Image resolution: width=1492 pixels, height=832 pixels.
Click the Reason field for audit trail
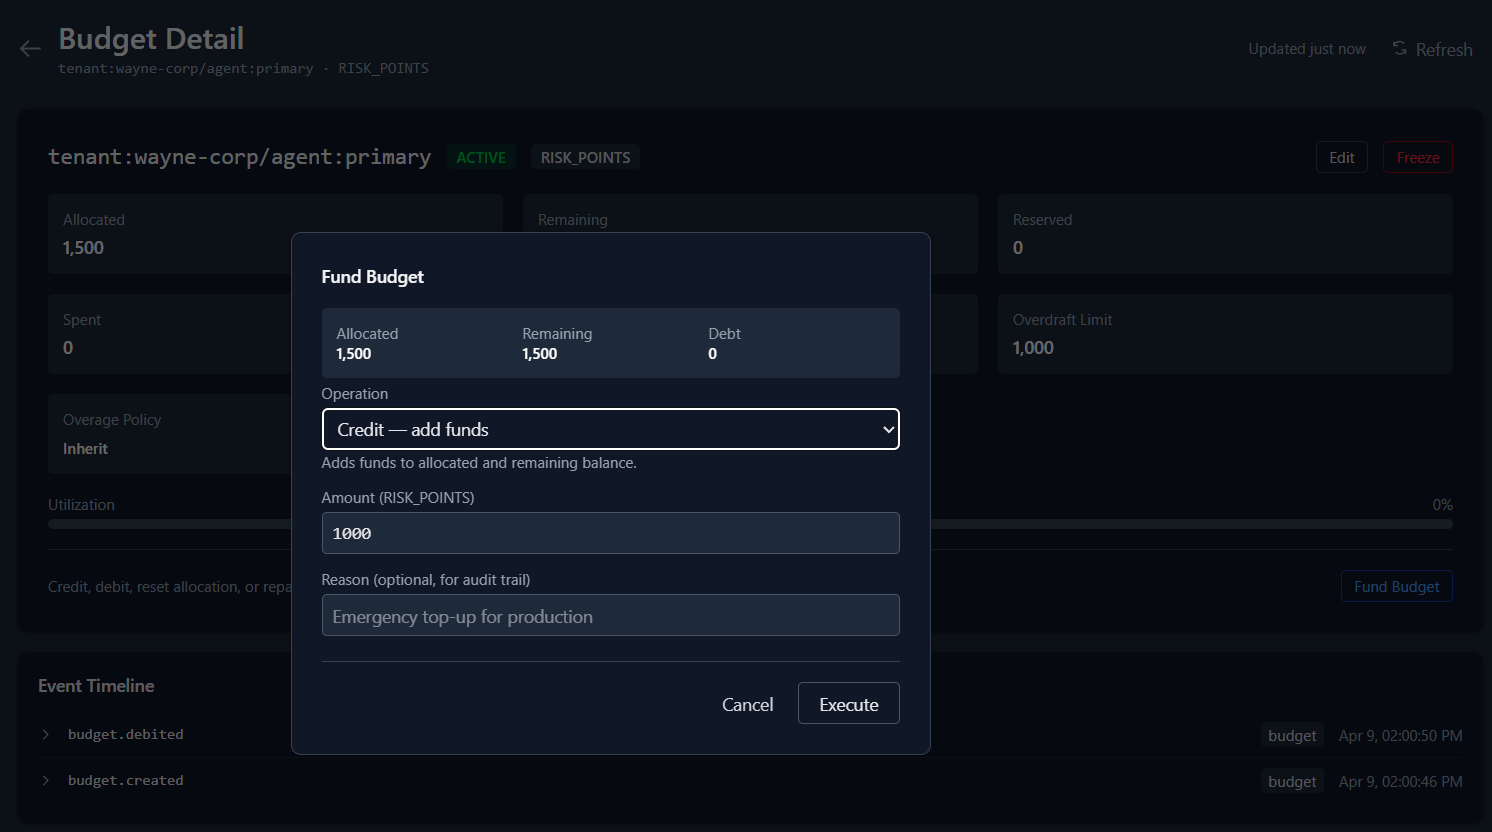coord(610,615)
